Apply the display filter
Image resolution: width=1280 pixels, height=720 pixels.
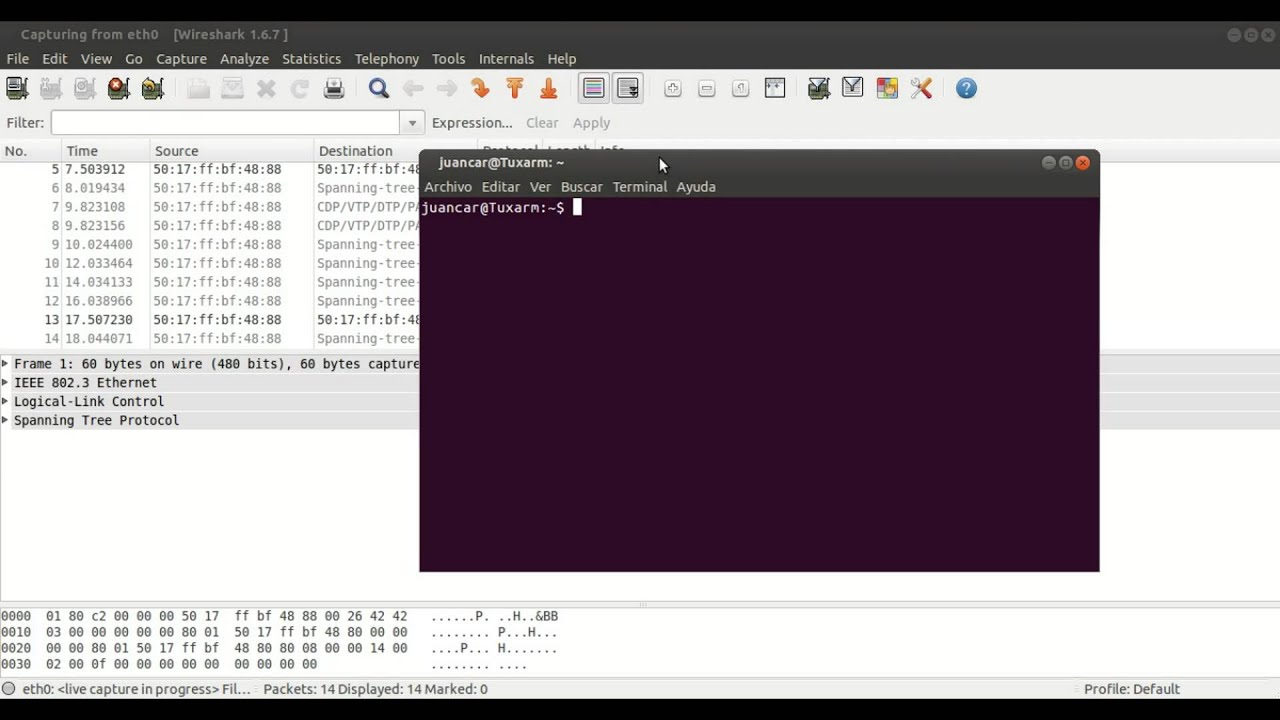tap(591, 123)
